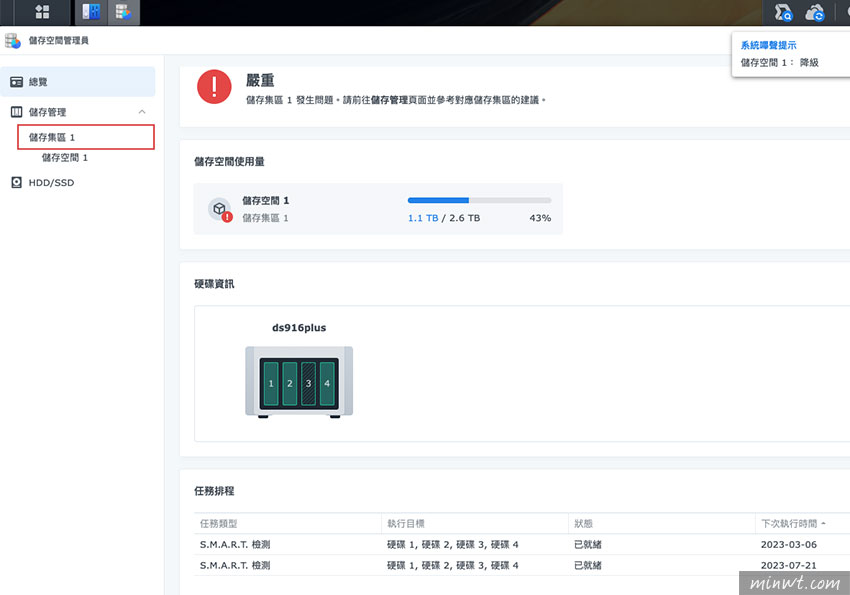Viewport: 850px width, 595px height.
Task: Click the 43% usage value
Action: [x=540, y=218]
